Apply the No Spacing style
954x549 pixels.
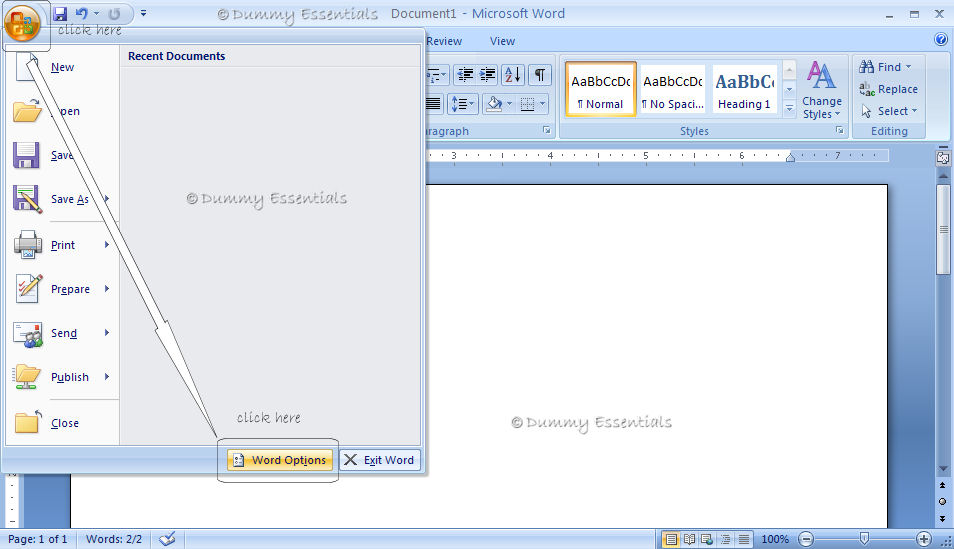672,89
